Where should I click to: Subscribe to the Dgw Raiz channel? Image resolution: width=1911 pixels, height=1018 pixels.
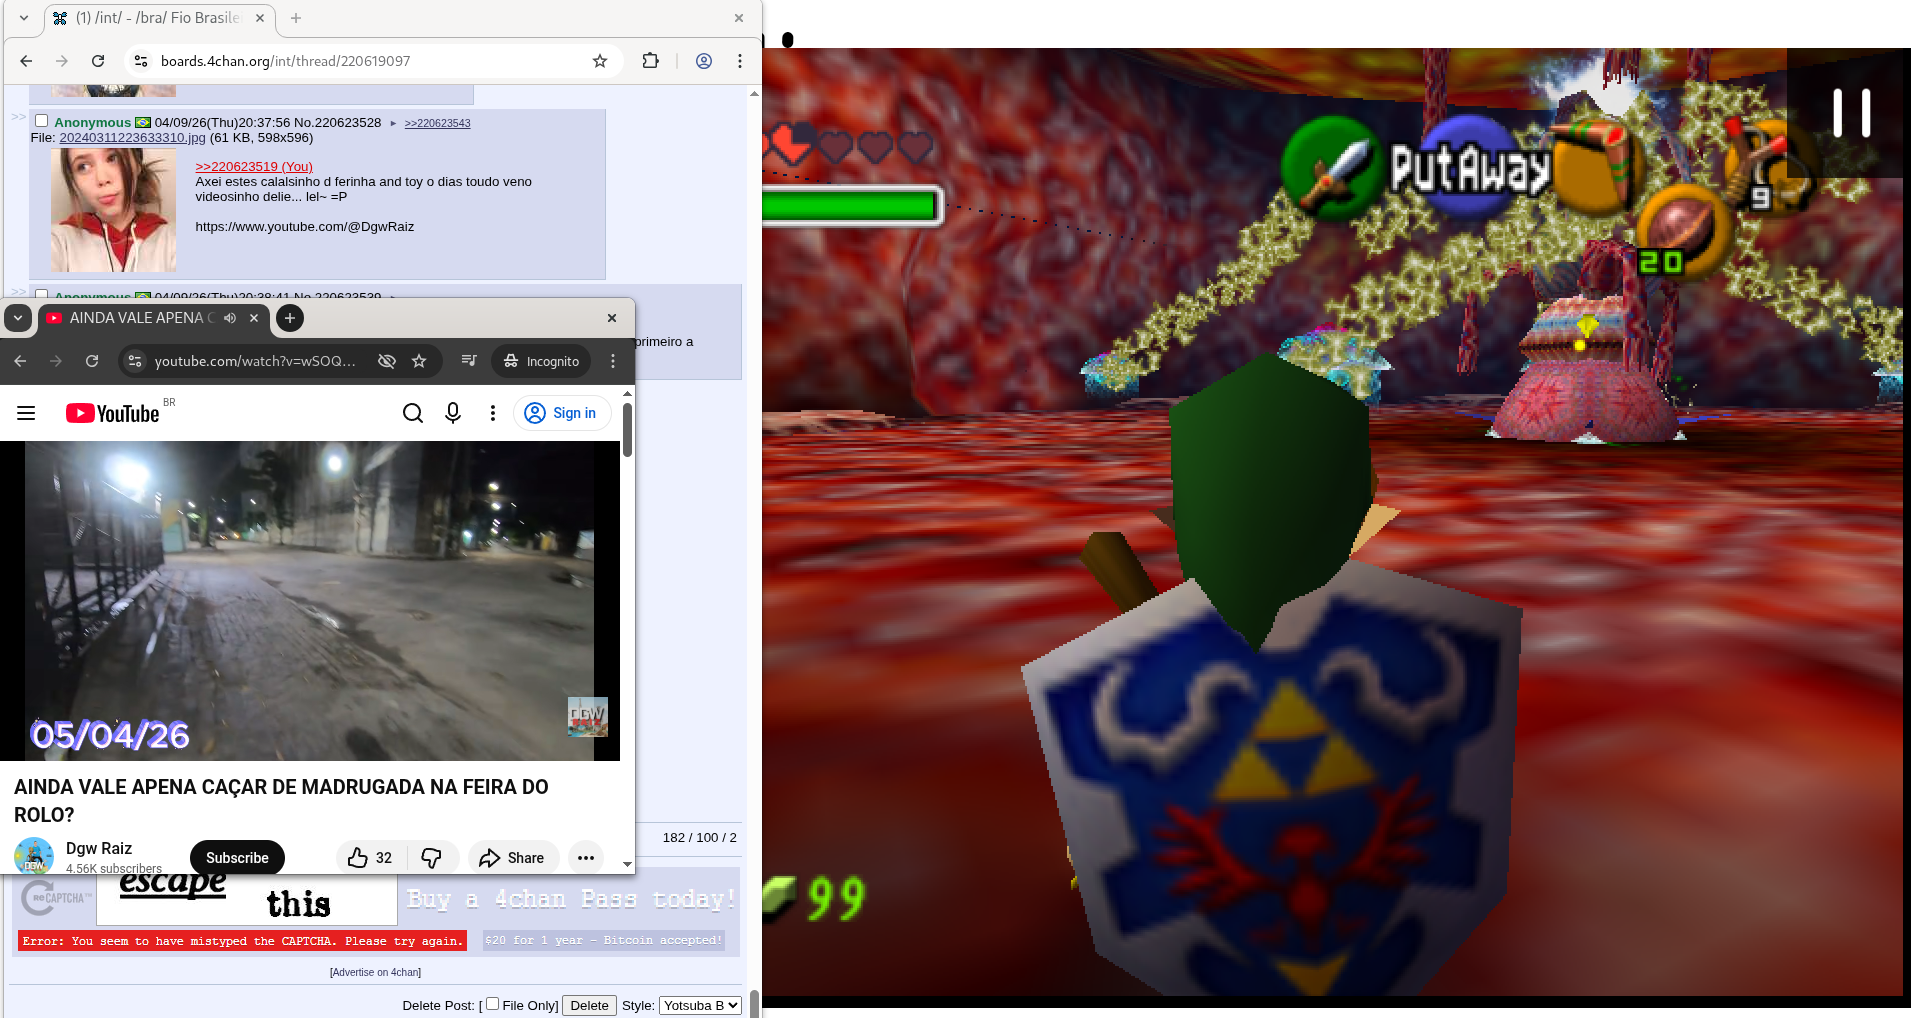click(237, 858)
